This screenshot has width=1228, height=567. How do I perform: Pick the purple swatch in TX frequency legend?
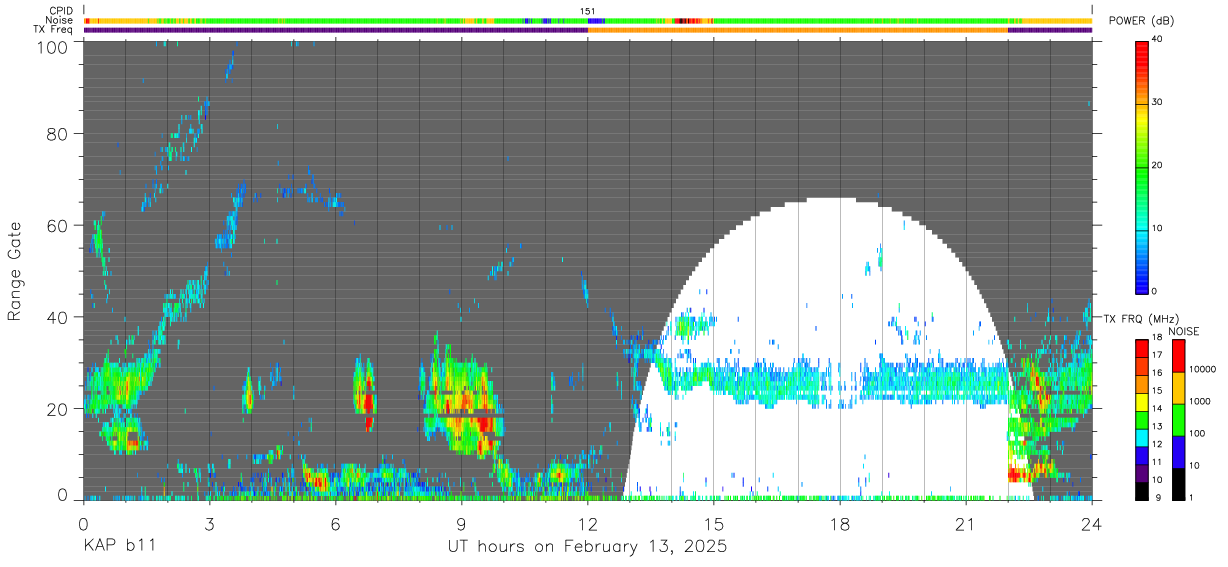coord(1142,474)
